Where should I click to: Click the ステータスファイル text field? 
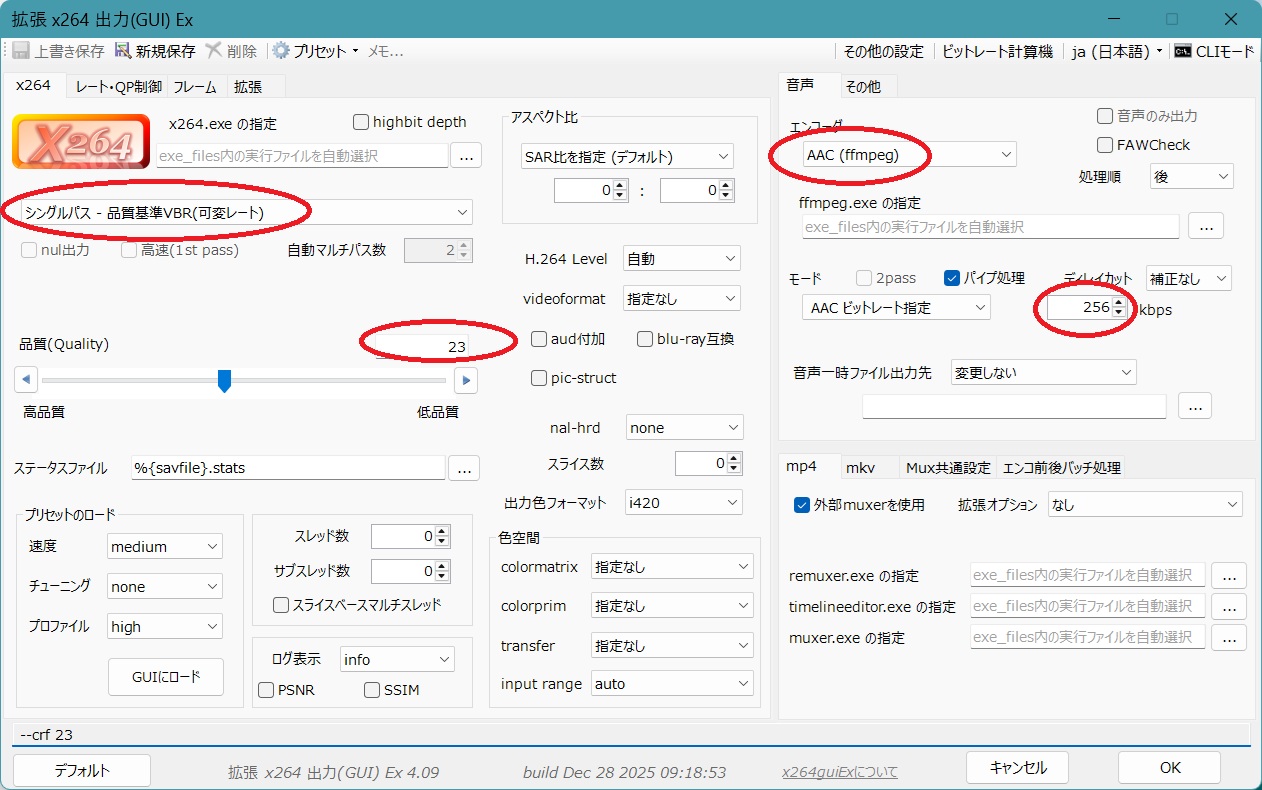[288, 468]
